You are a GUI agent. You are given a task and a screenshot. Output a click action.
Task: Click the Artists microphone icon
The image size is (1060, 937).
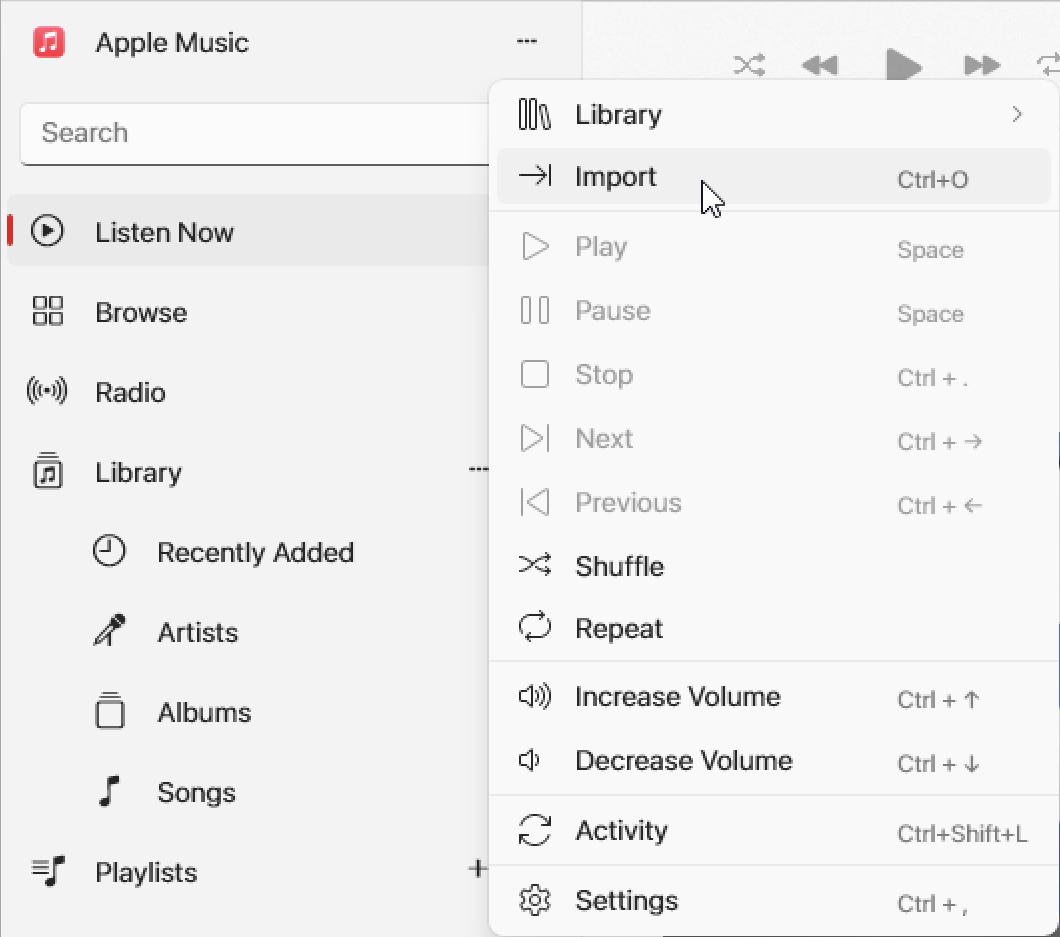[x=109, y=630]
